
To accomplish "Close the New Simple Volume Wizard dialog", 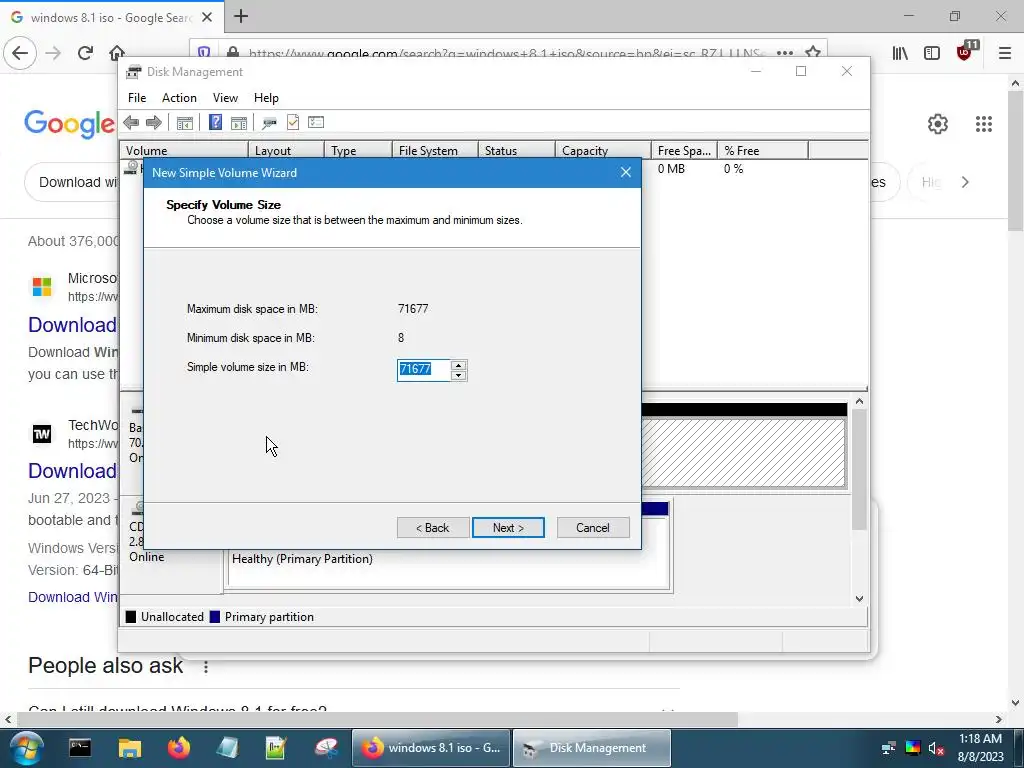I will pyautogui.click(x=626, y=172).
